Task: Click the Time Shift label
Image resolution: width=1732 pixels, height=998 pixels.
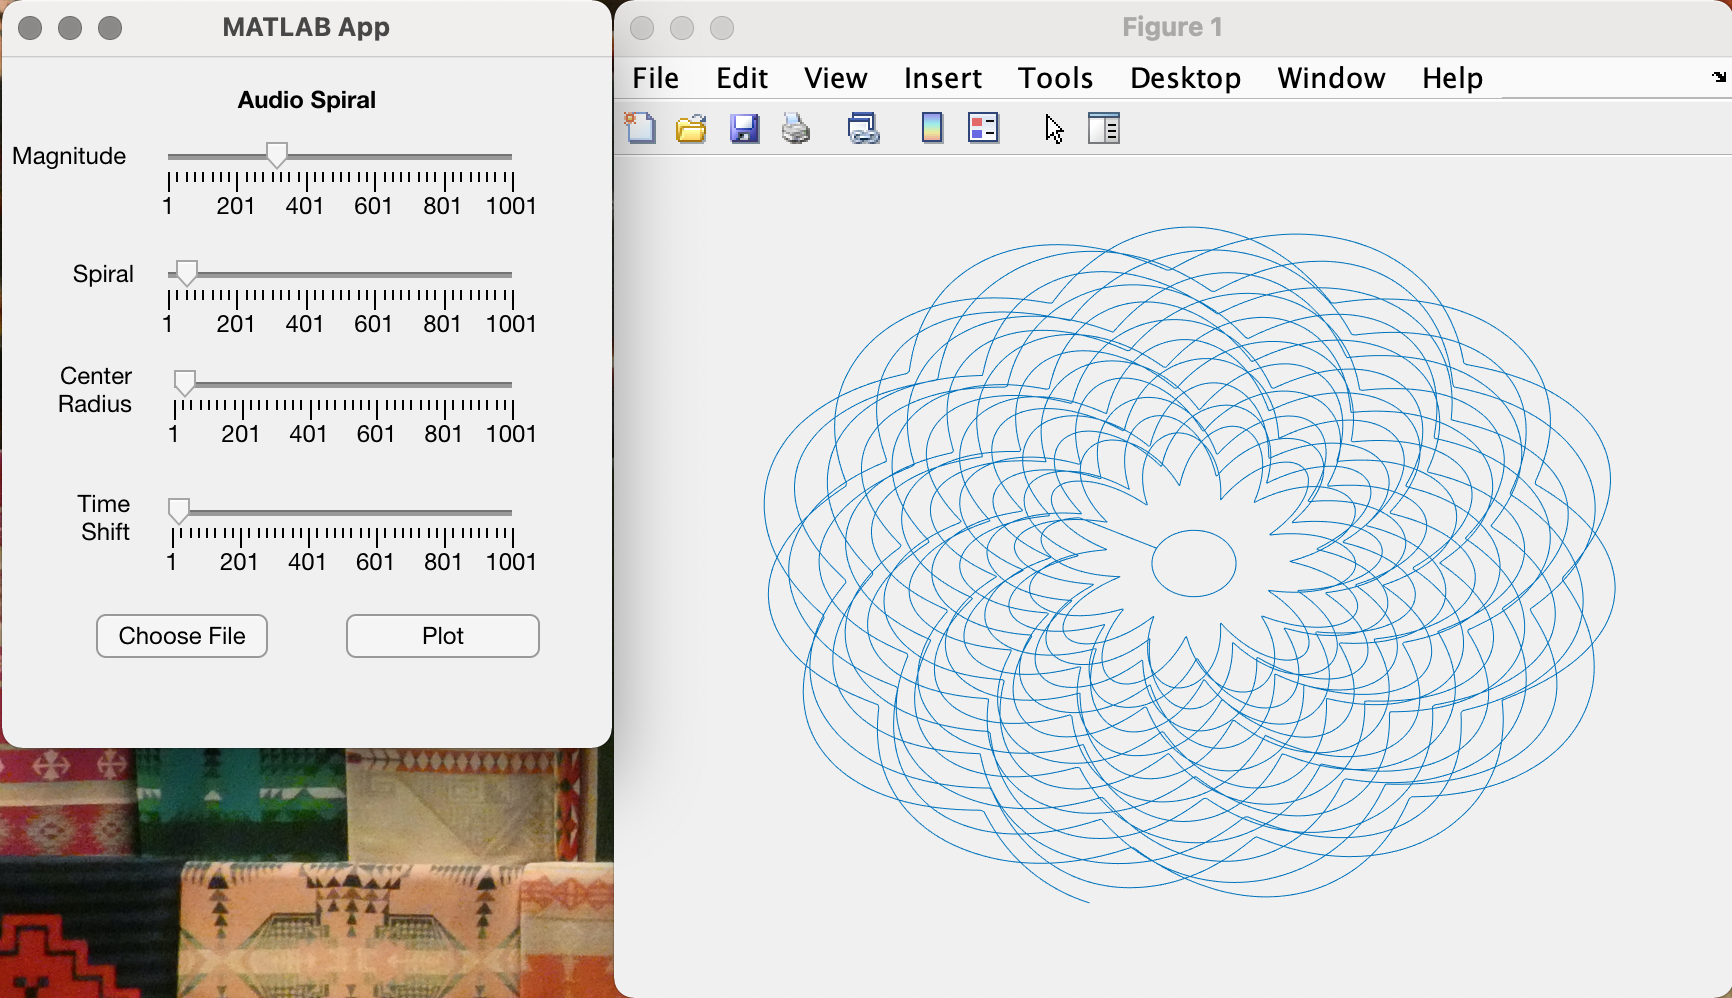Action: pos(105,518)
